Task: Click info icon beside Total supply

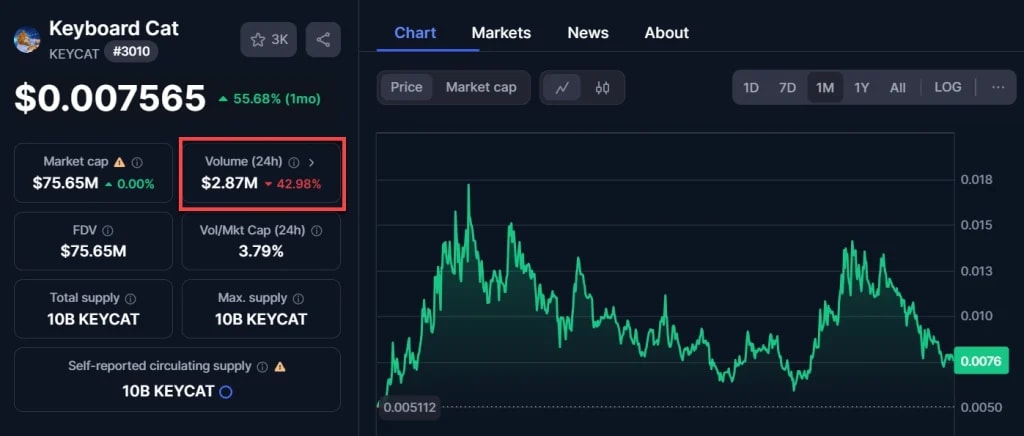Action: pyautogui.click(x=130, y=298)
